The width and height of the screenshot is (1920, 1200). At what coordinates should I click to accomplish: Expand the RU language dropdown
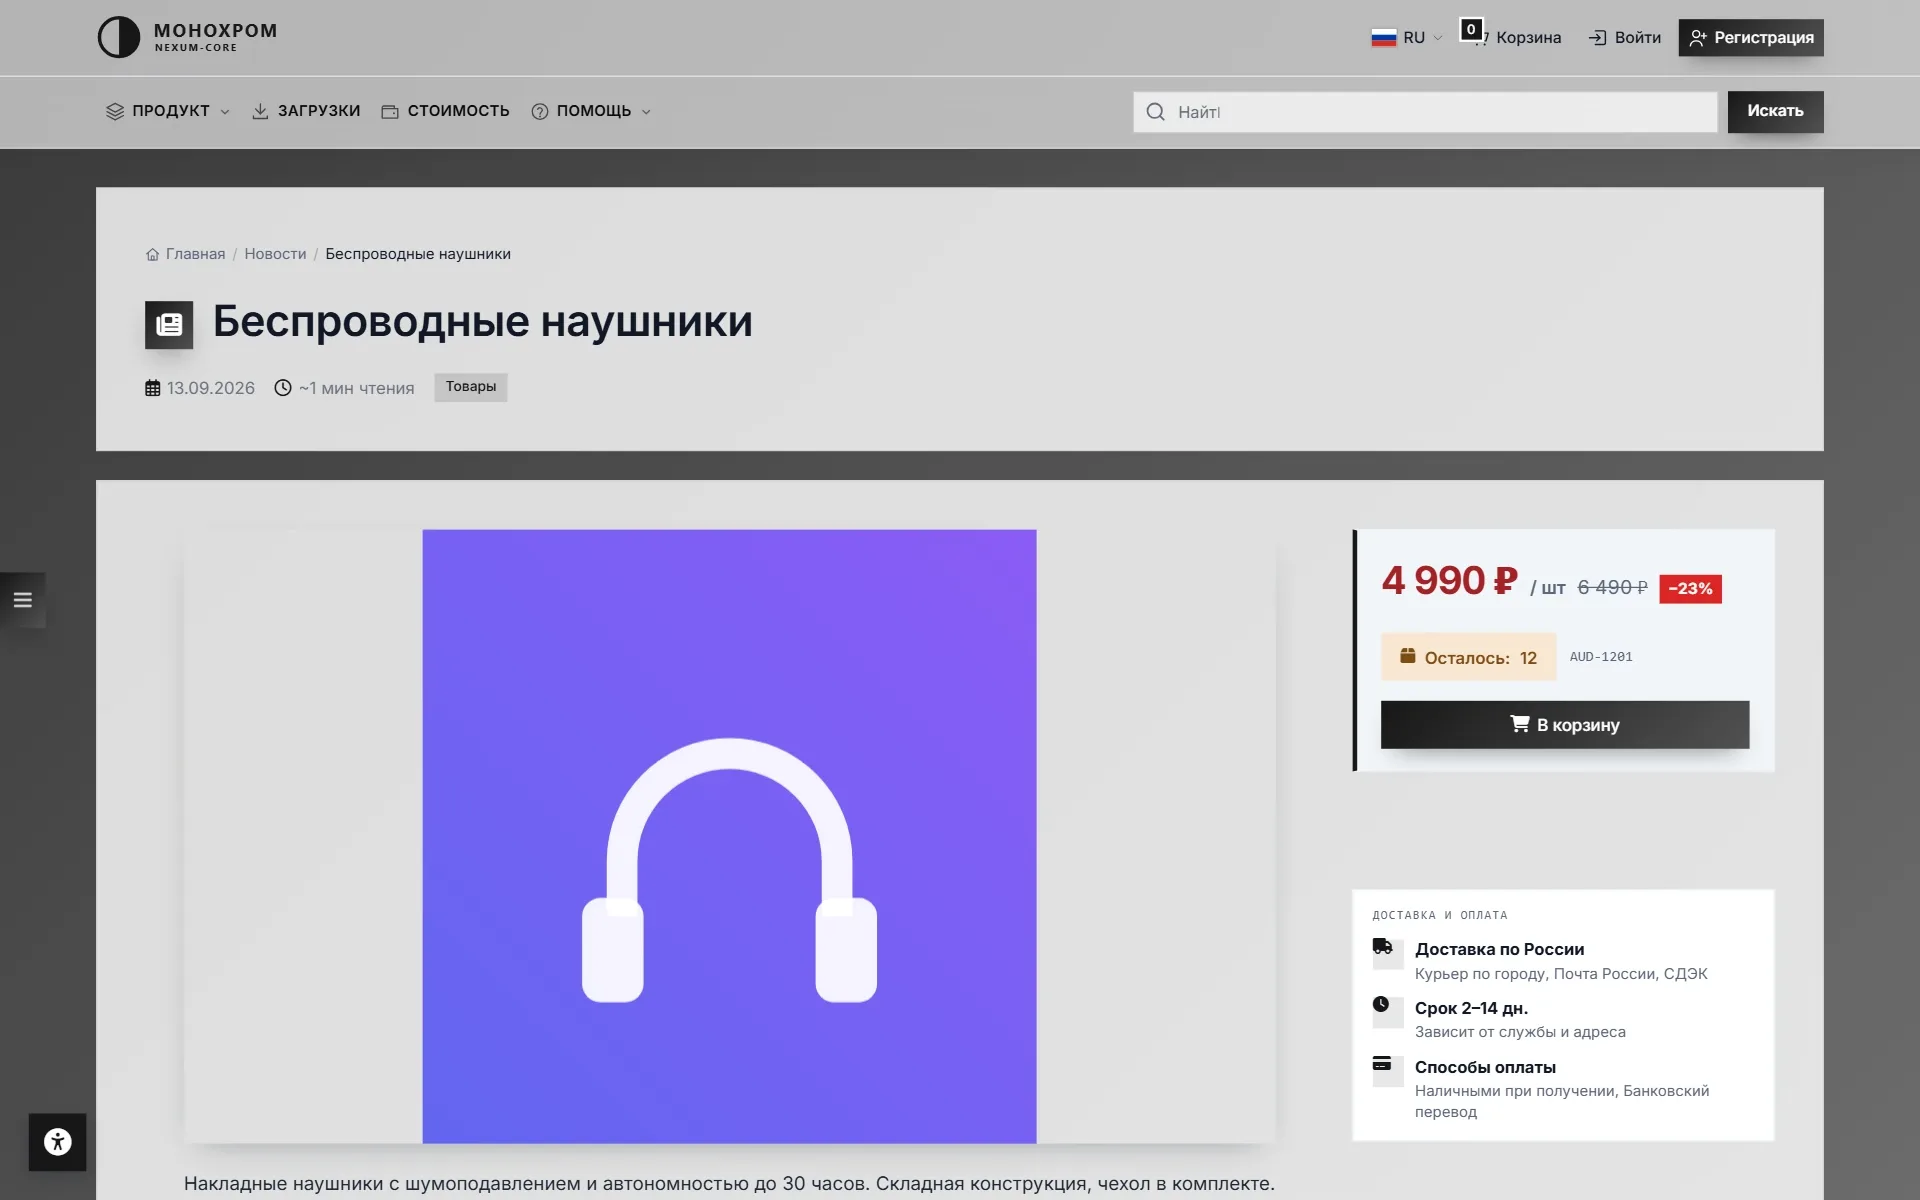pyautogui.click(x=1408, y=38)
